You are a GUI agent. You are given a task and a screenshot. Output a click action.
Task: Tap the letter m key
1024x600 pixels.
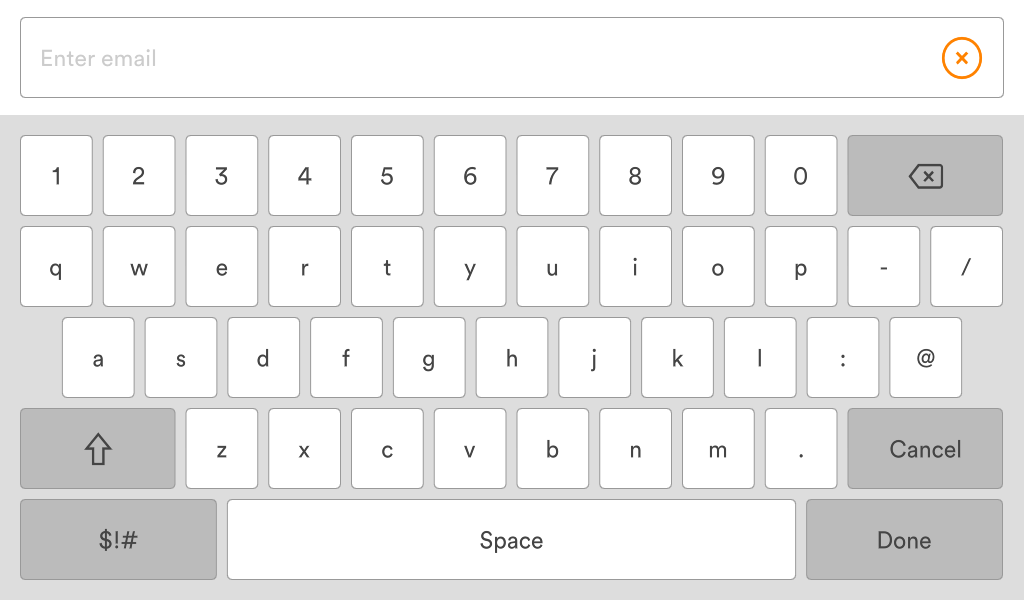[718, 449]
